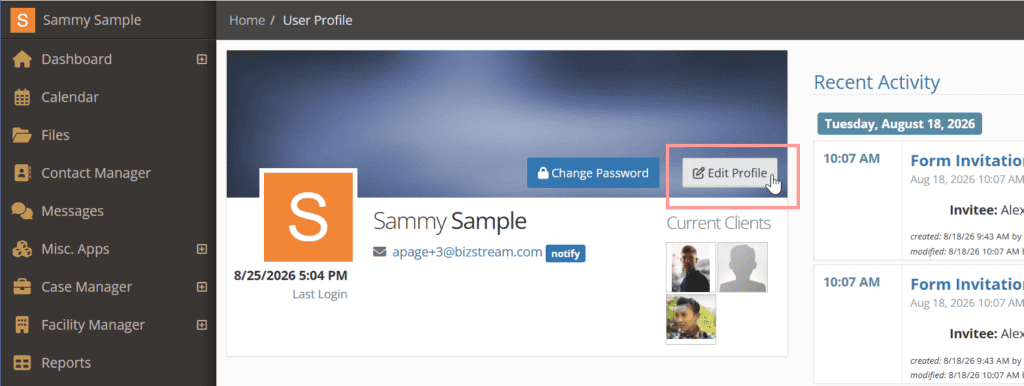
Task: Click the Change Password button
Action: click(593, 173)
